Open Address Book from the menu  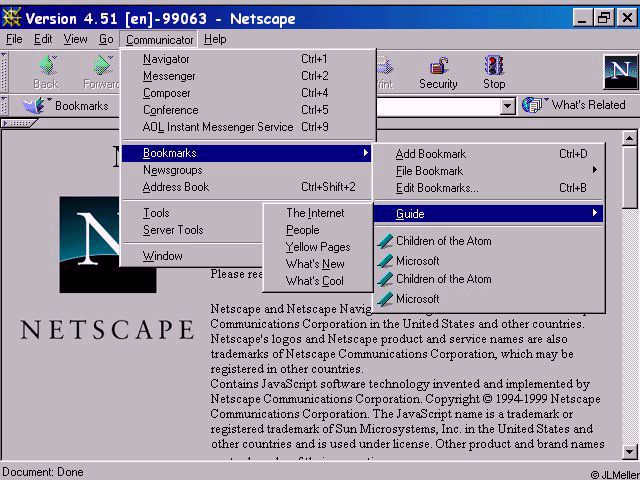pos(247,187)
